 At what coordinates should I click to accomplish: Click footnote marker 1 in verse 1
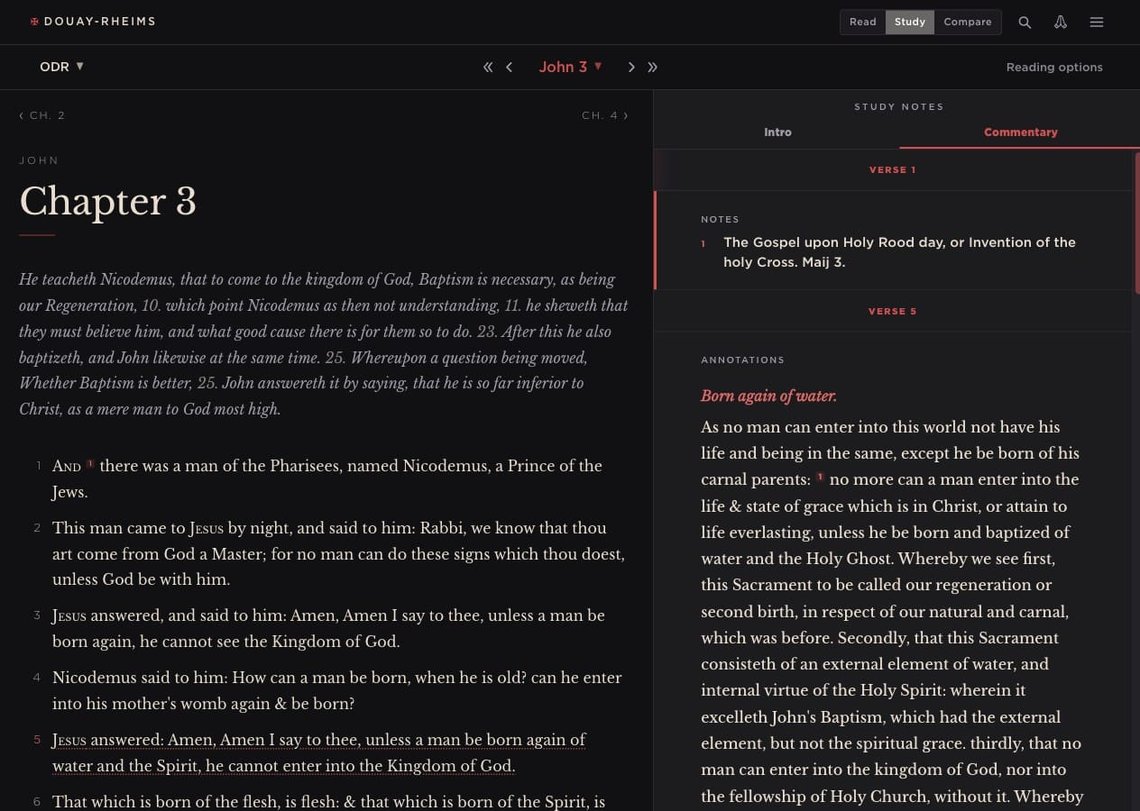point(90,464)
